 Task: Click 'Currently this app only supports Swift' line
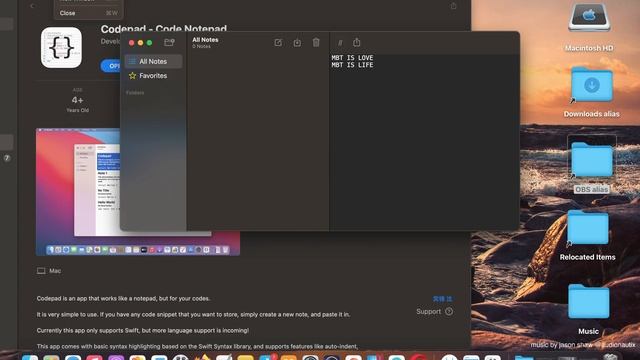tap(142, 330)
